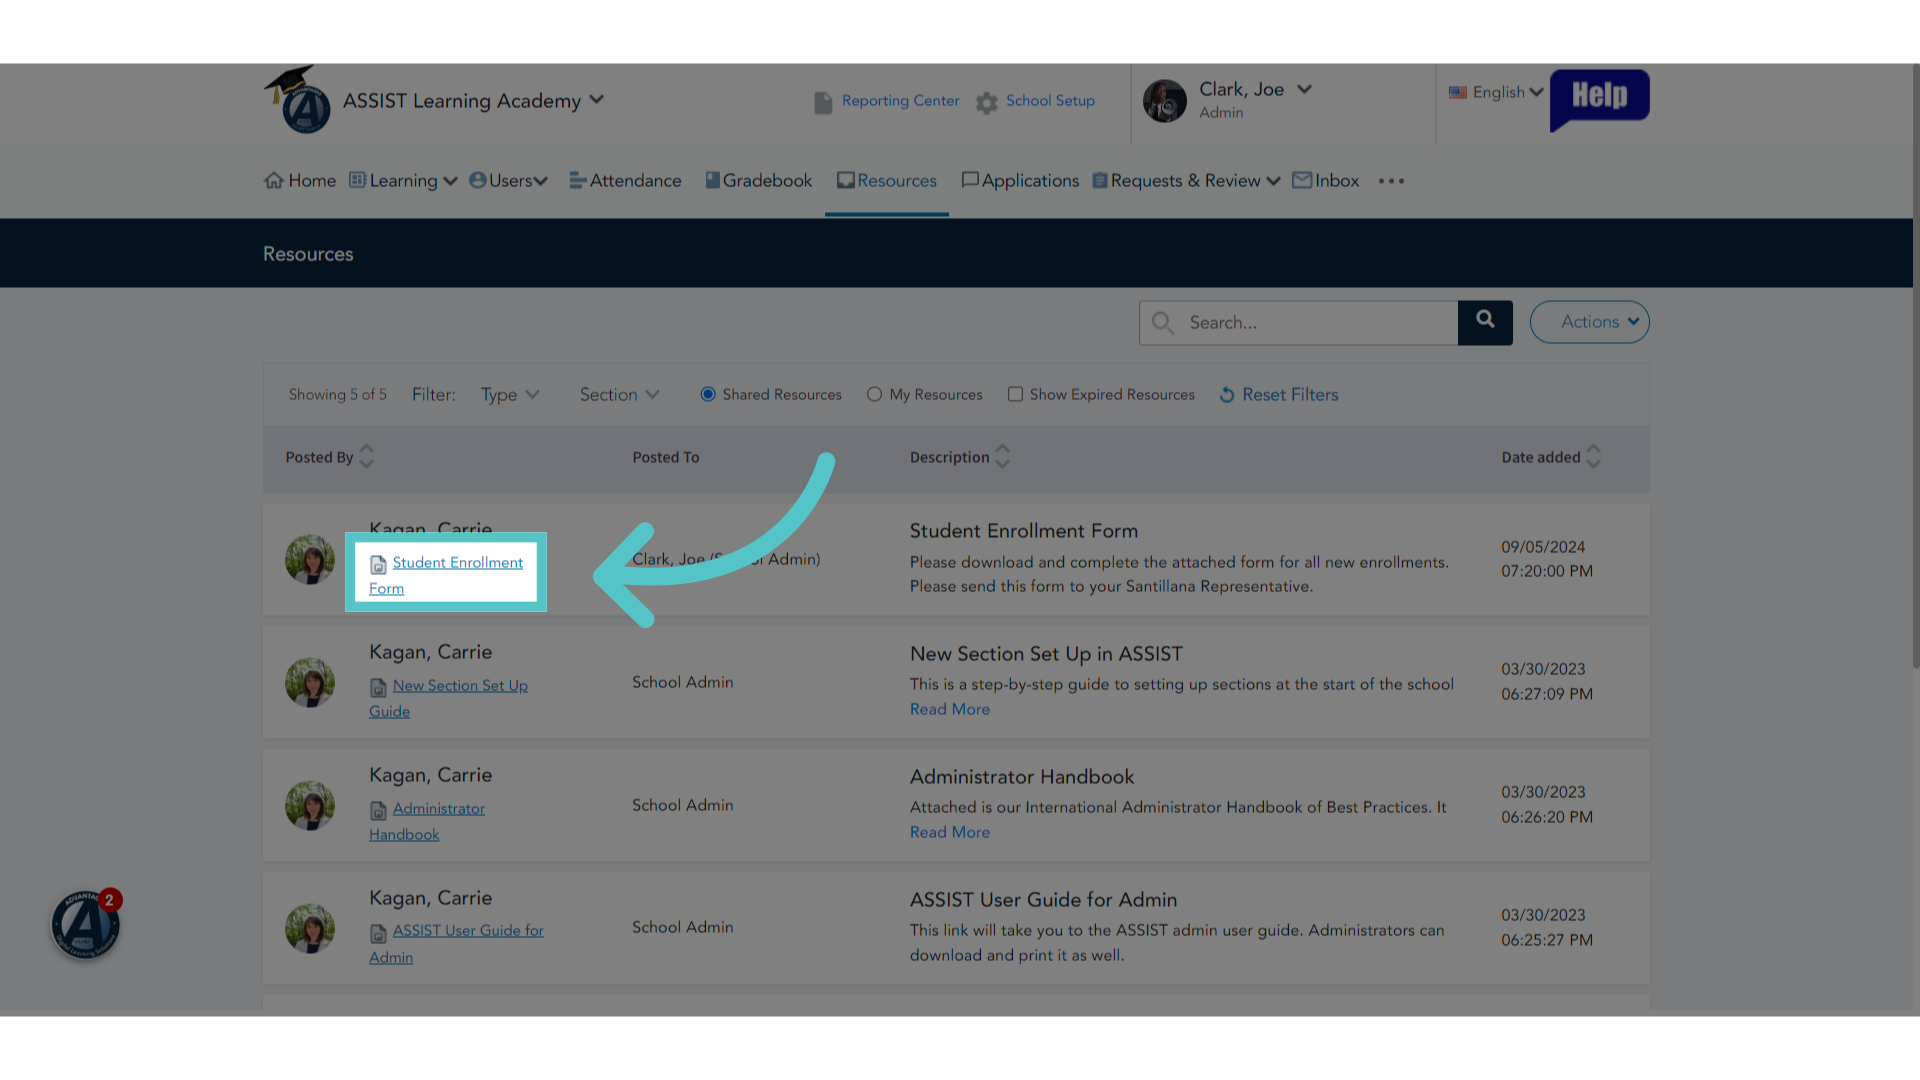Image resolution: width=1920 pixels, height=1080 pixels.
Task: Open the Gradebook menu item
Action: (x=758, y=181)
